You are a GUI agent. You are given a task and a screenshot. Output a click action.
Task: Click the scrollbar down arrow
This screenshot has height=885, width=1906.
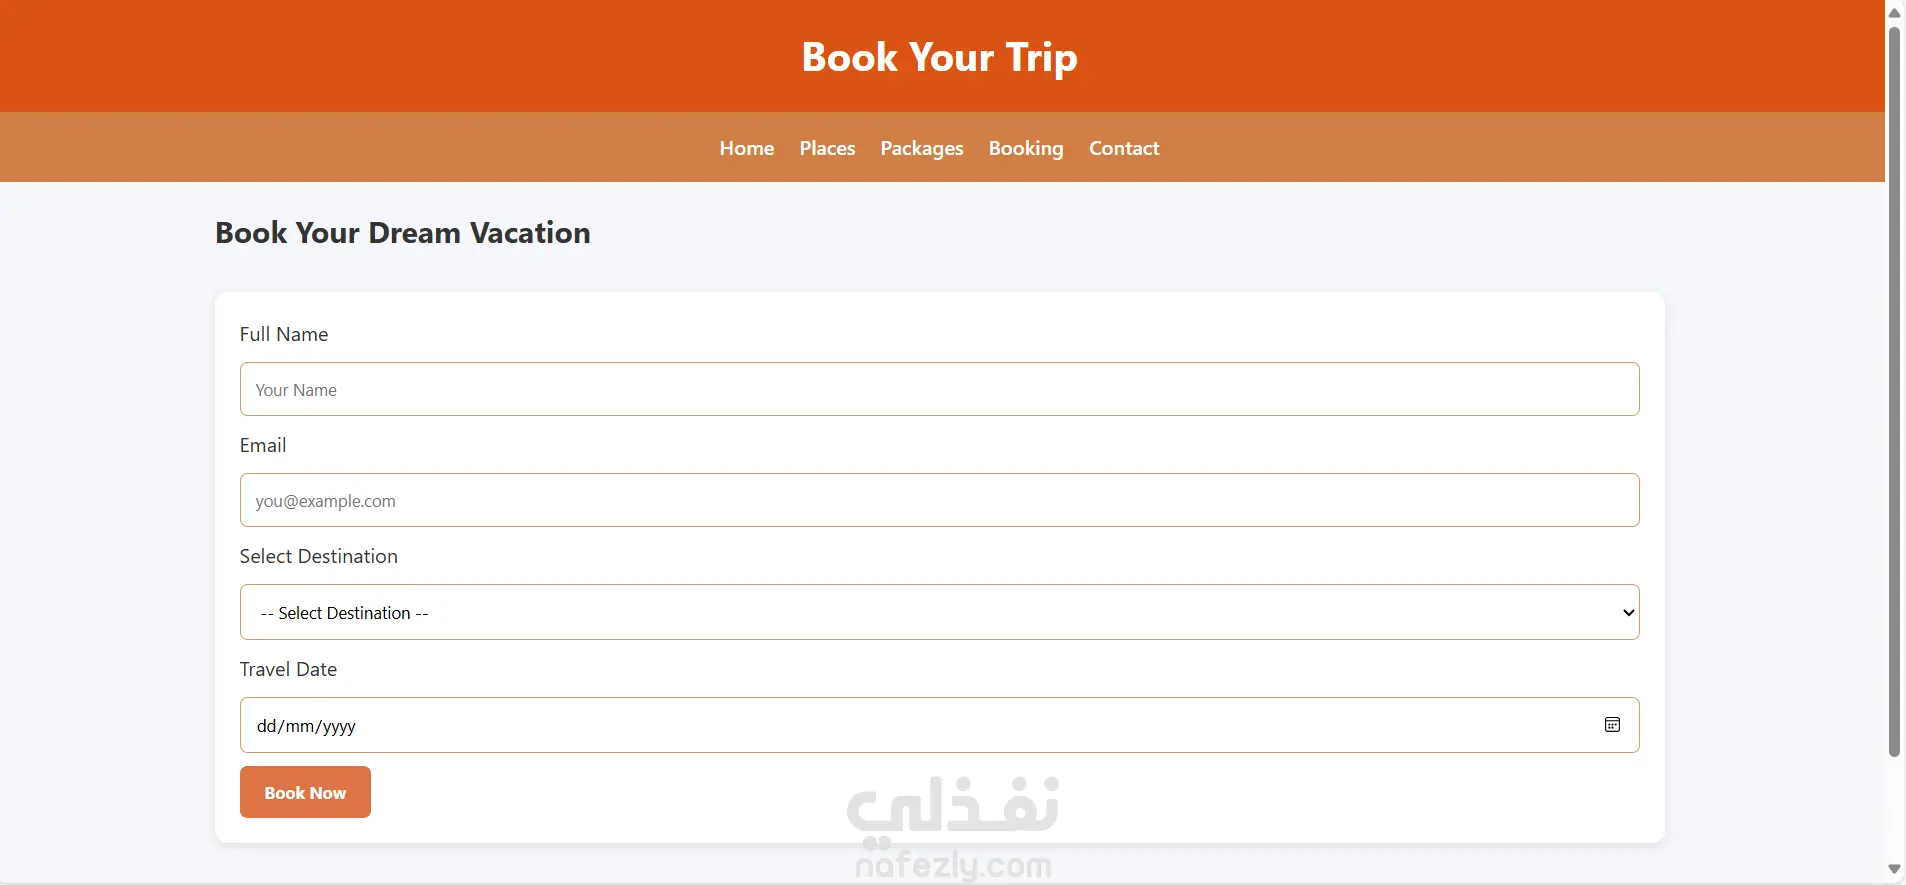click(x=1894, y=869)
